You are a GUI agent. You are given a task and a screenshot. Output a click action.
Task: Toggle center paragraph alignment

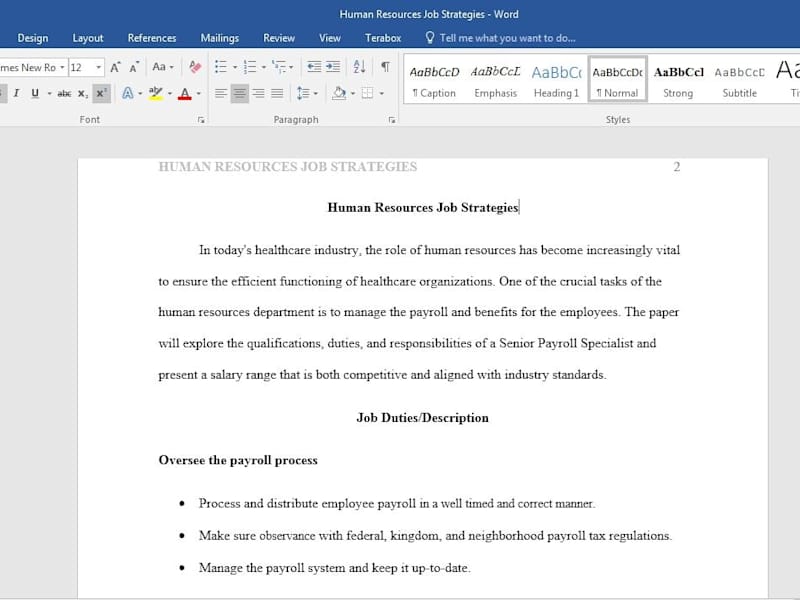[240, 93]
